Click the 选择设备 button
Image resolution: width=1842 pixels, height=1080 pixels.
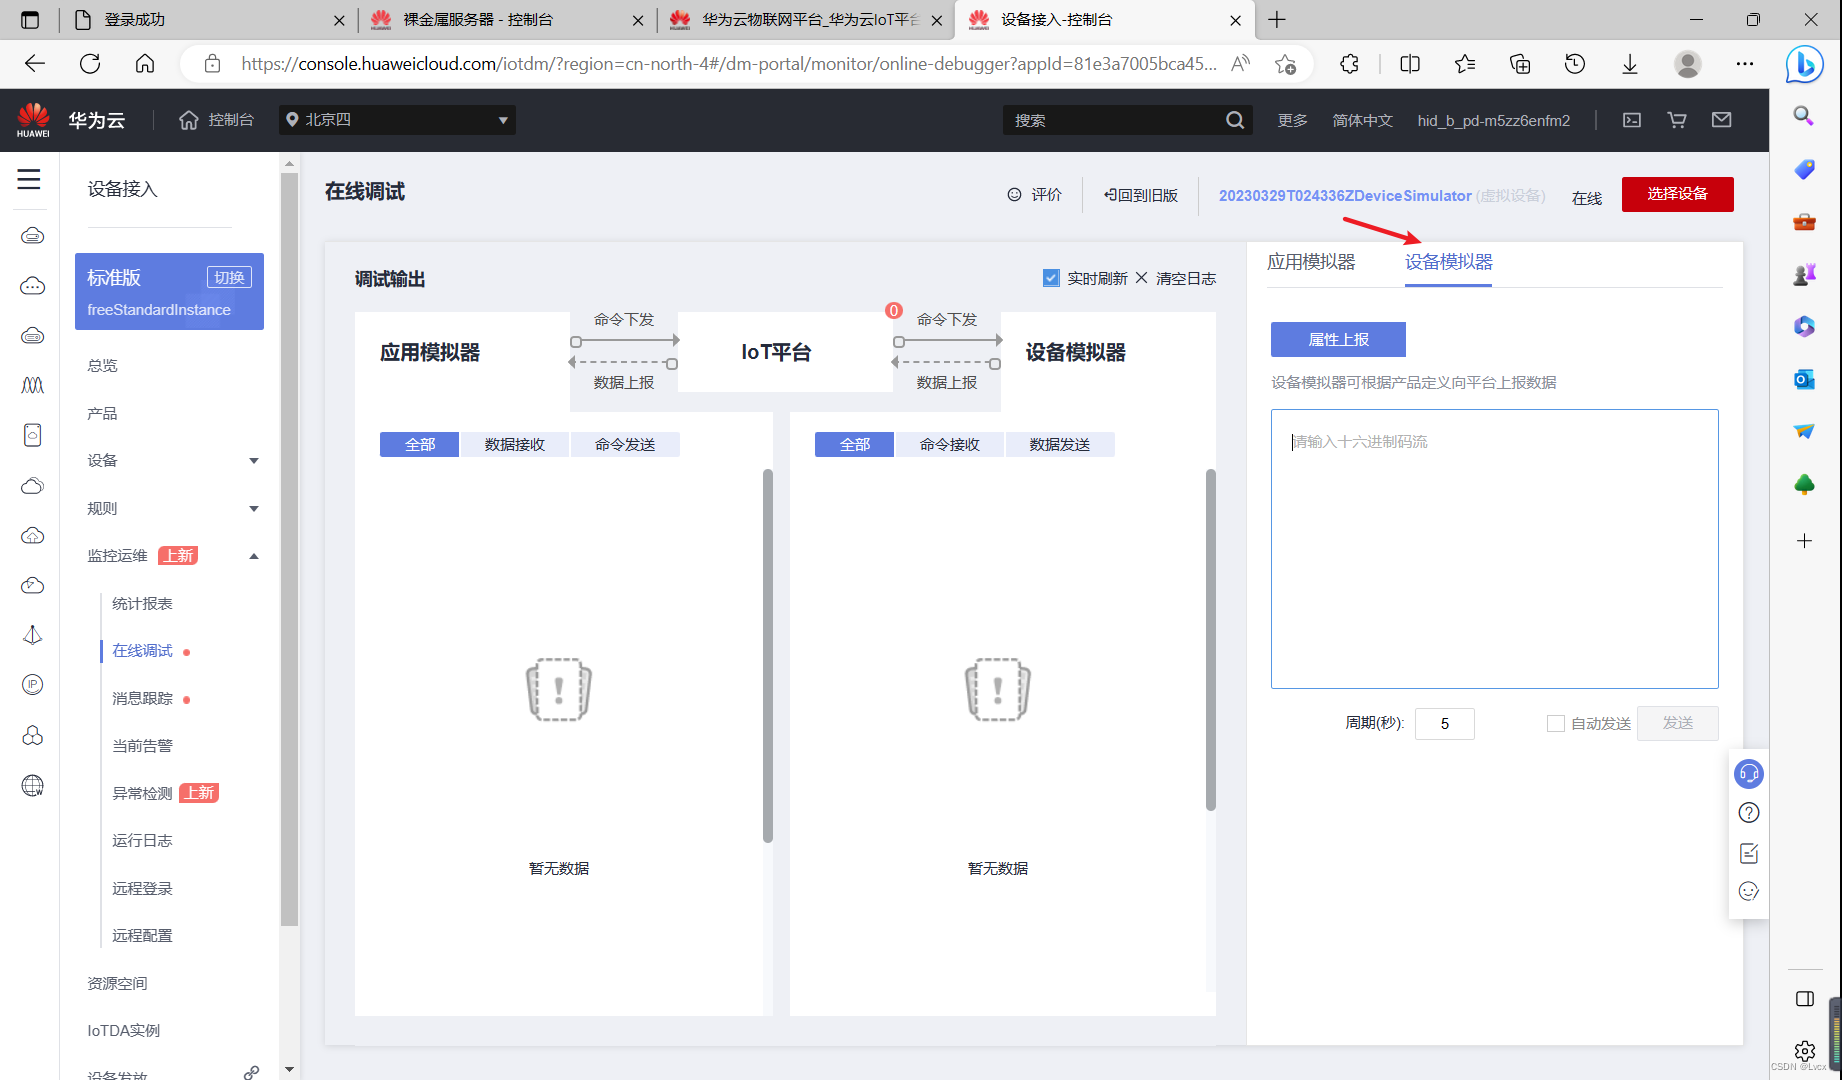click(x=1677, y=194)
